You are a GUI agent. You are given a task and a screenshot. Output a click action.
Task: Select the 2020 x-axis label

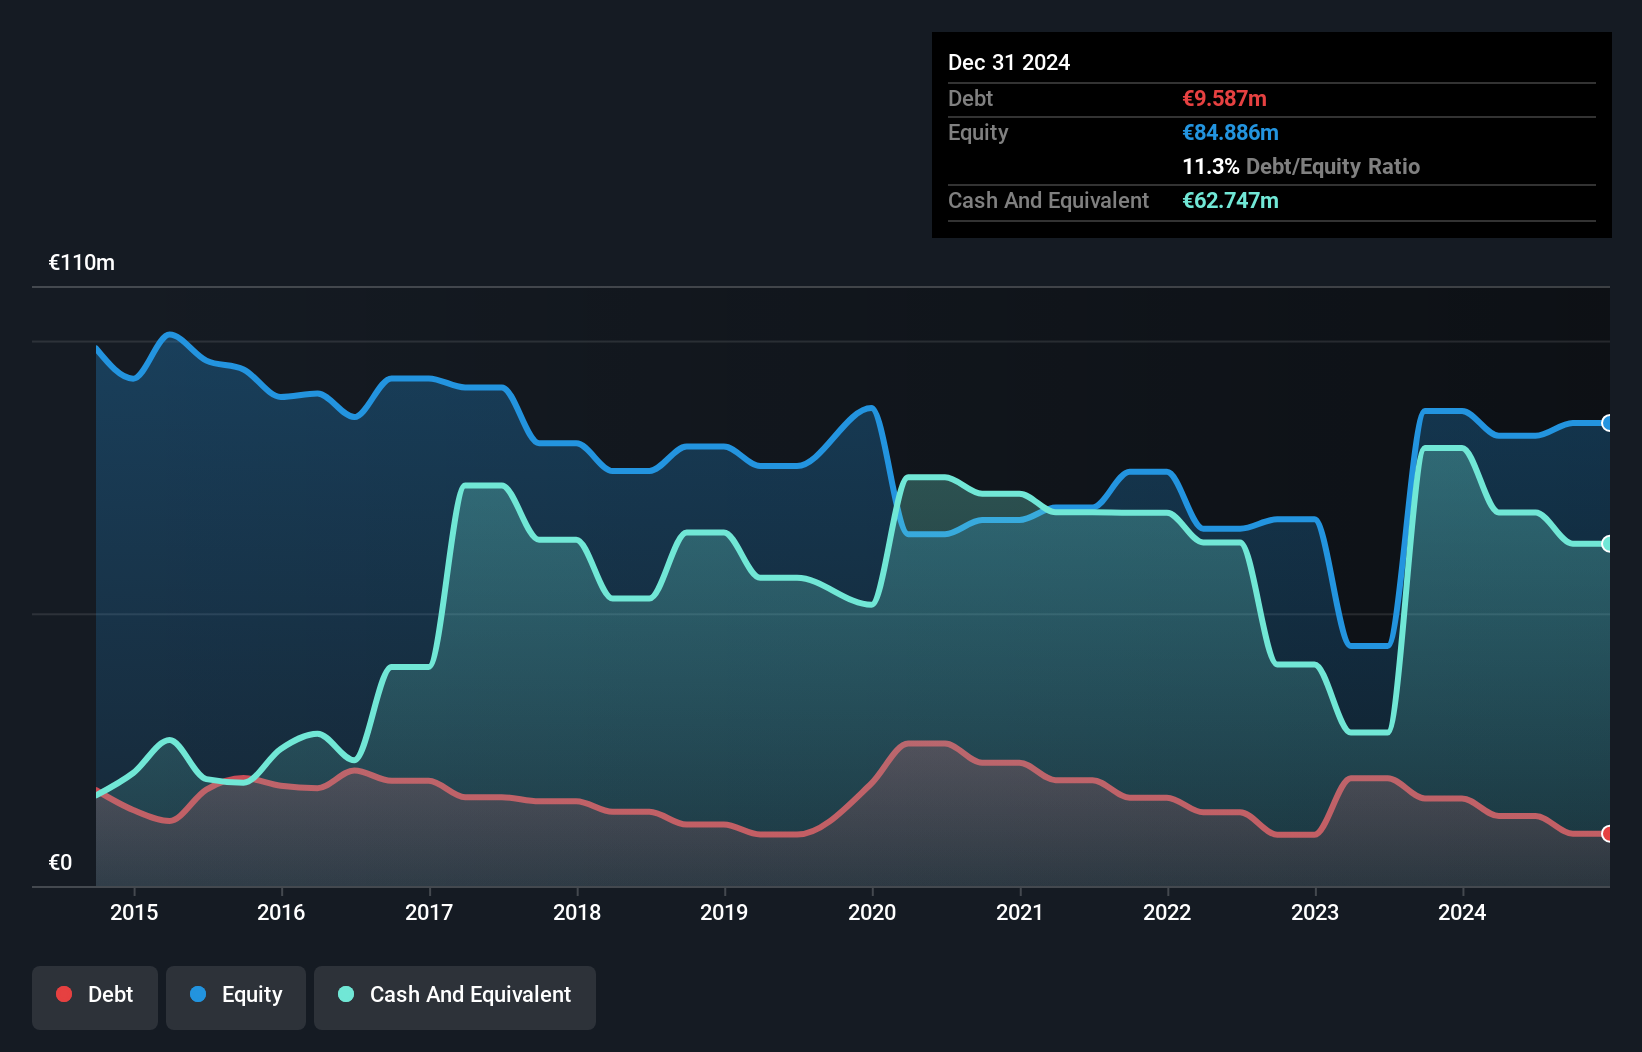click(872, 912)
